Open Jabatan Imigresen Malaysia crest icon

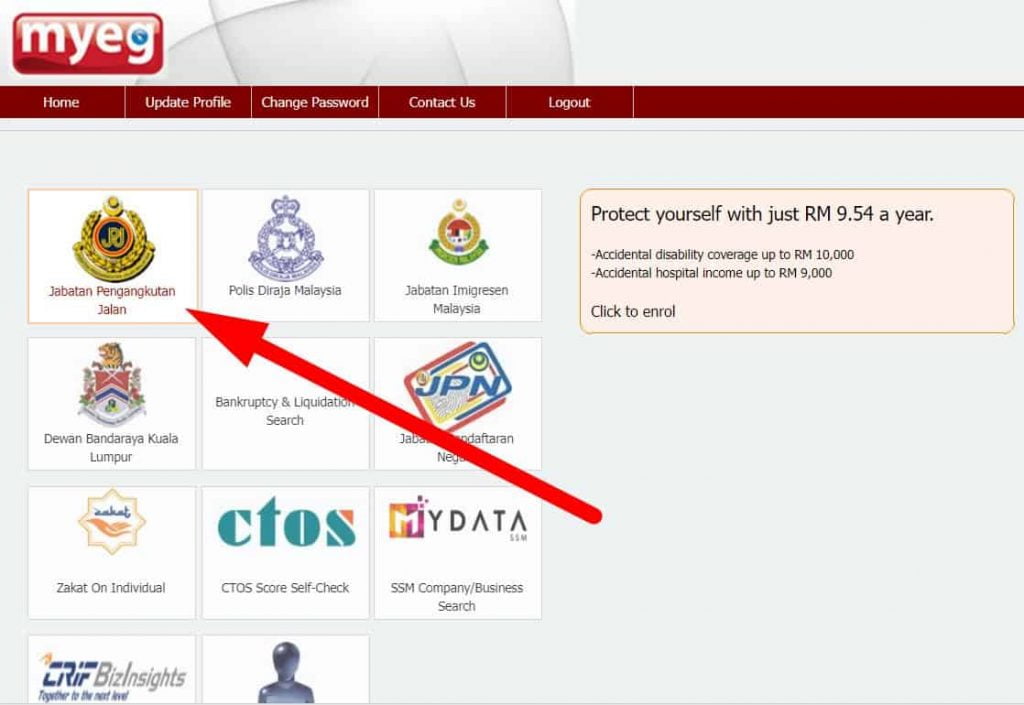[458, 233]
